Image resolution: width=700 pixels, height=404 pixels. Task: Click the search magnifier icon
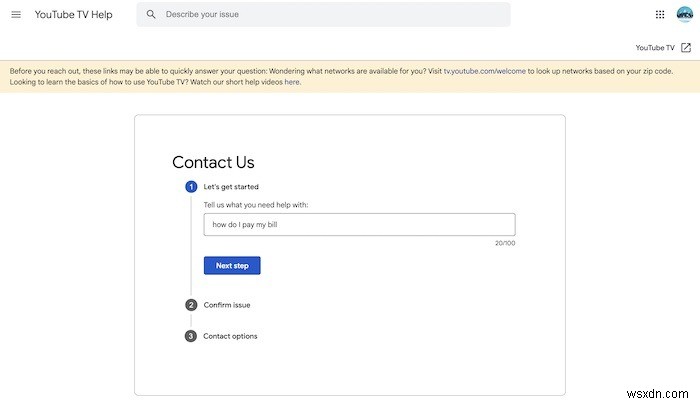tap(151, 15)
